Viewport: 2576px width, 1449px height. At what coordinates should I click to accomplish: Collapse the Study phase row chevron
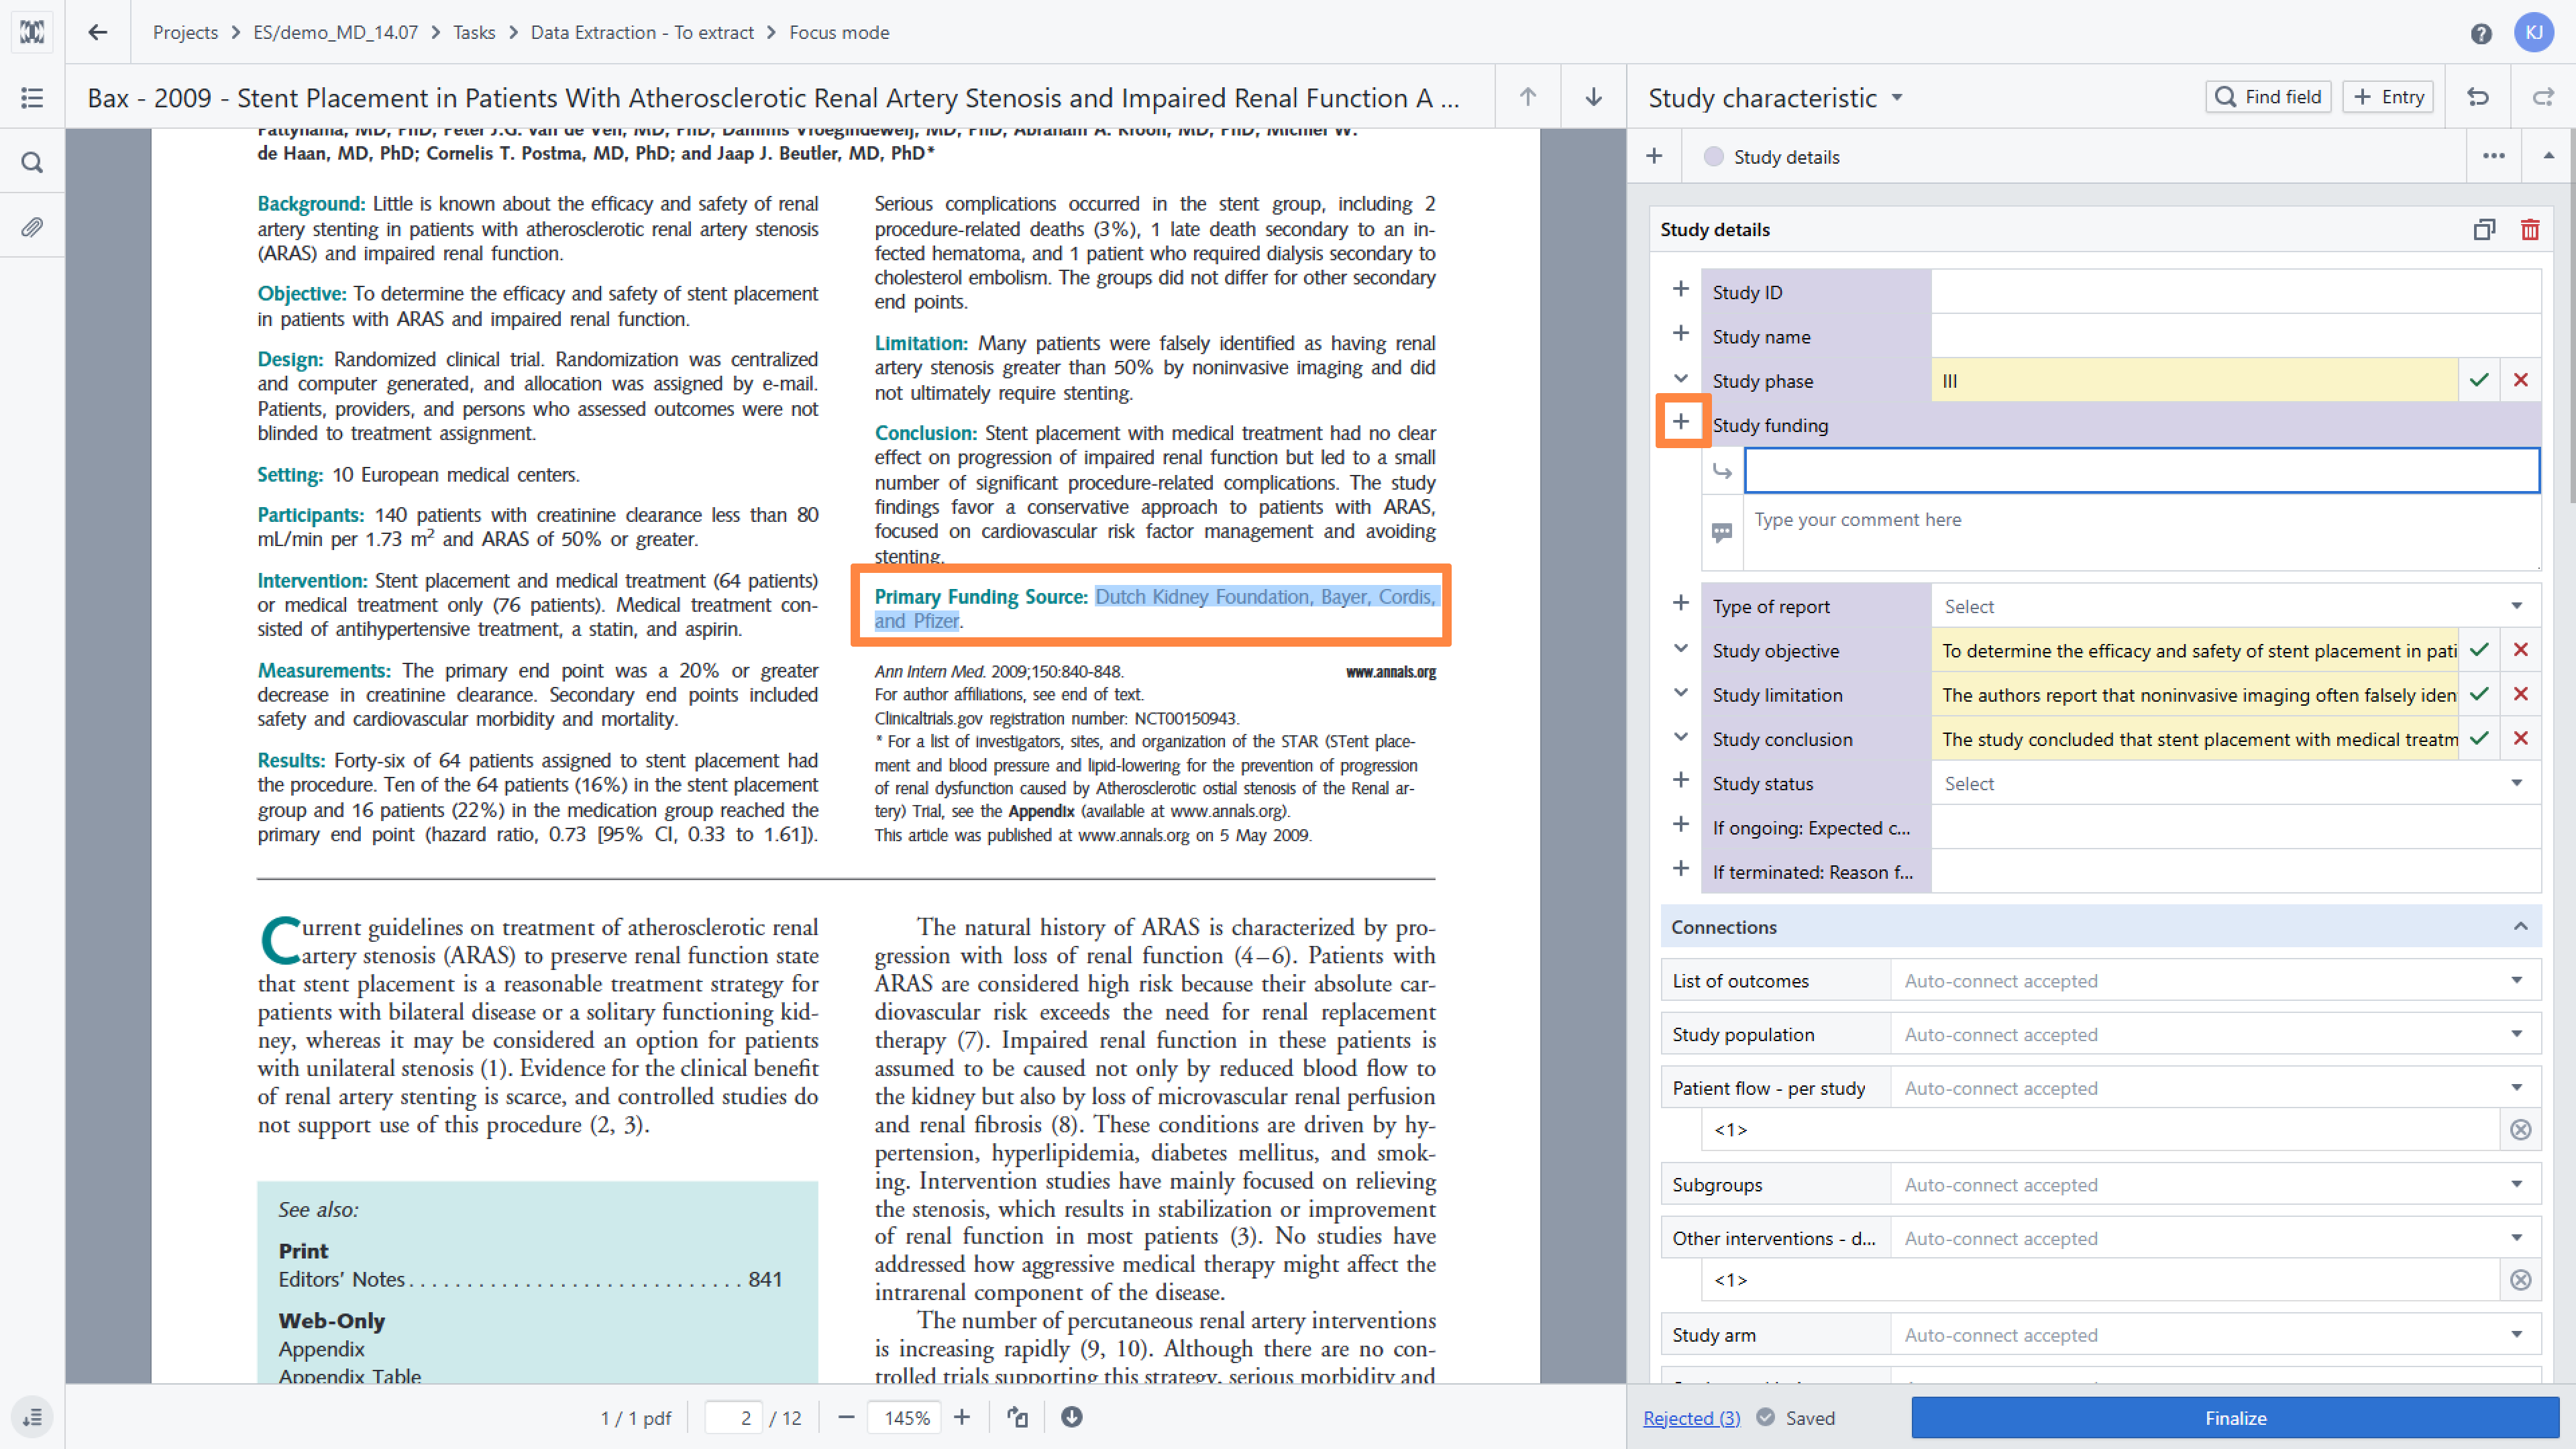coord(1681,379)
